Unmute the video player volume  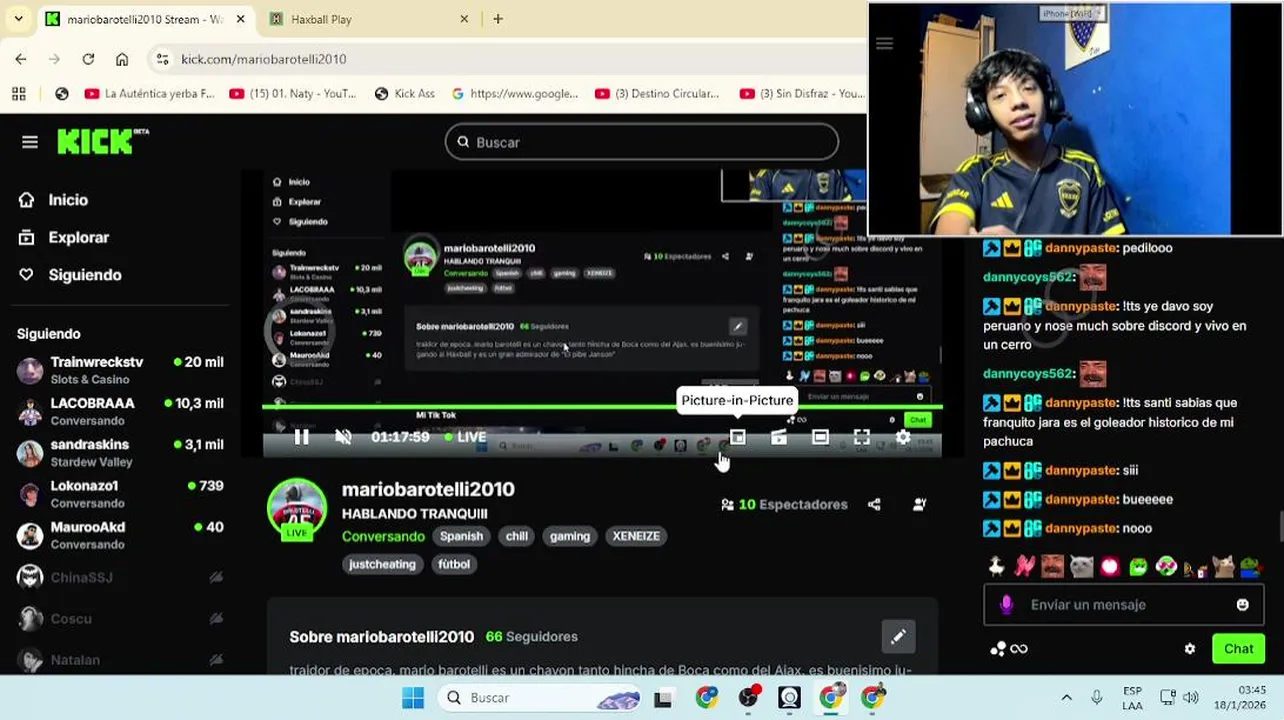[343, 437]
